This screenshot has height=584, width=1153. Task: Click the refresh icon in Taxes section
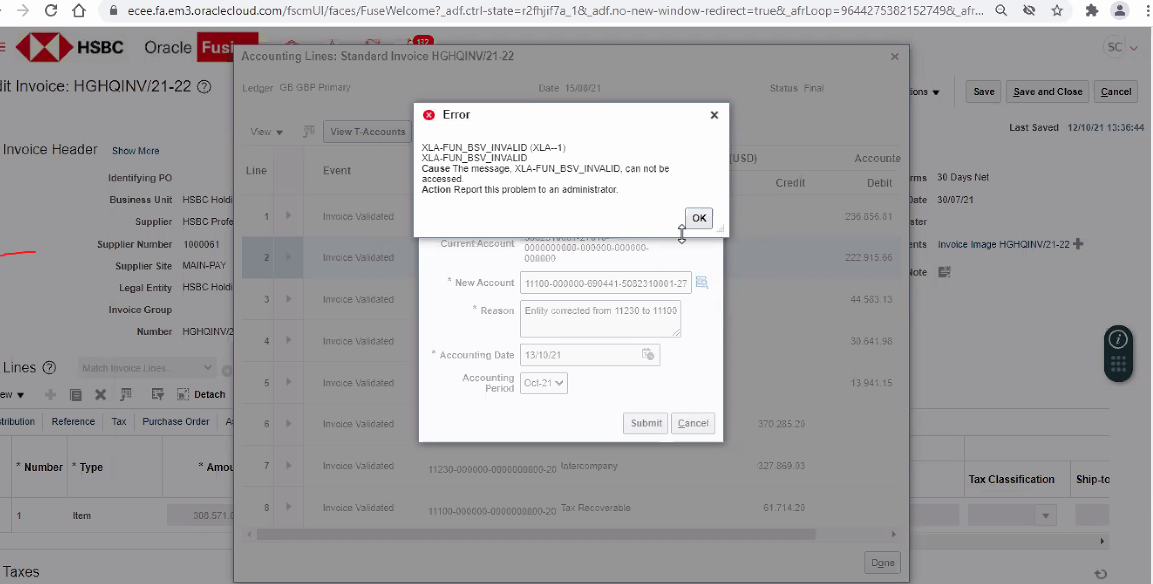[1101, 574]
